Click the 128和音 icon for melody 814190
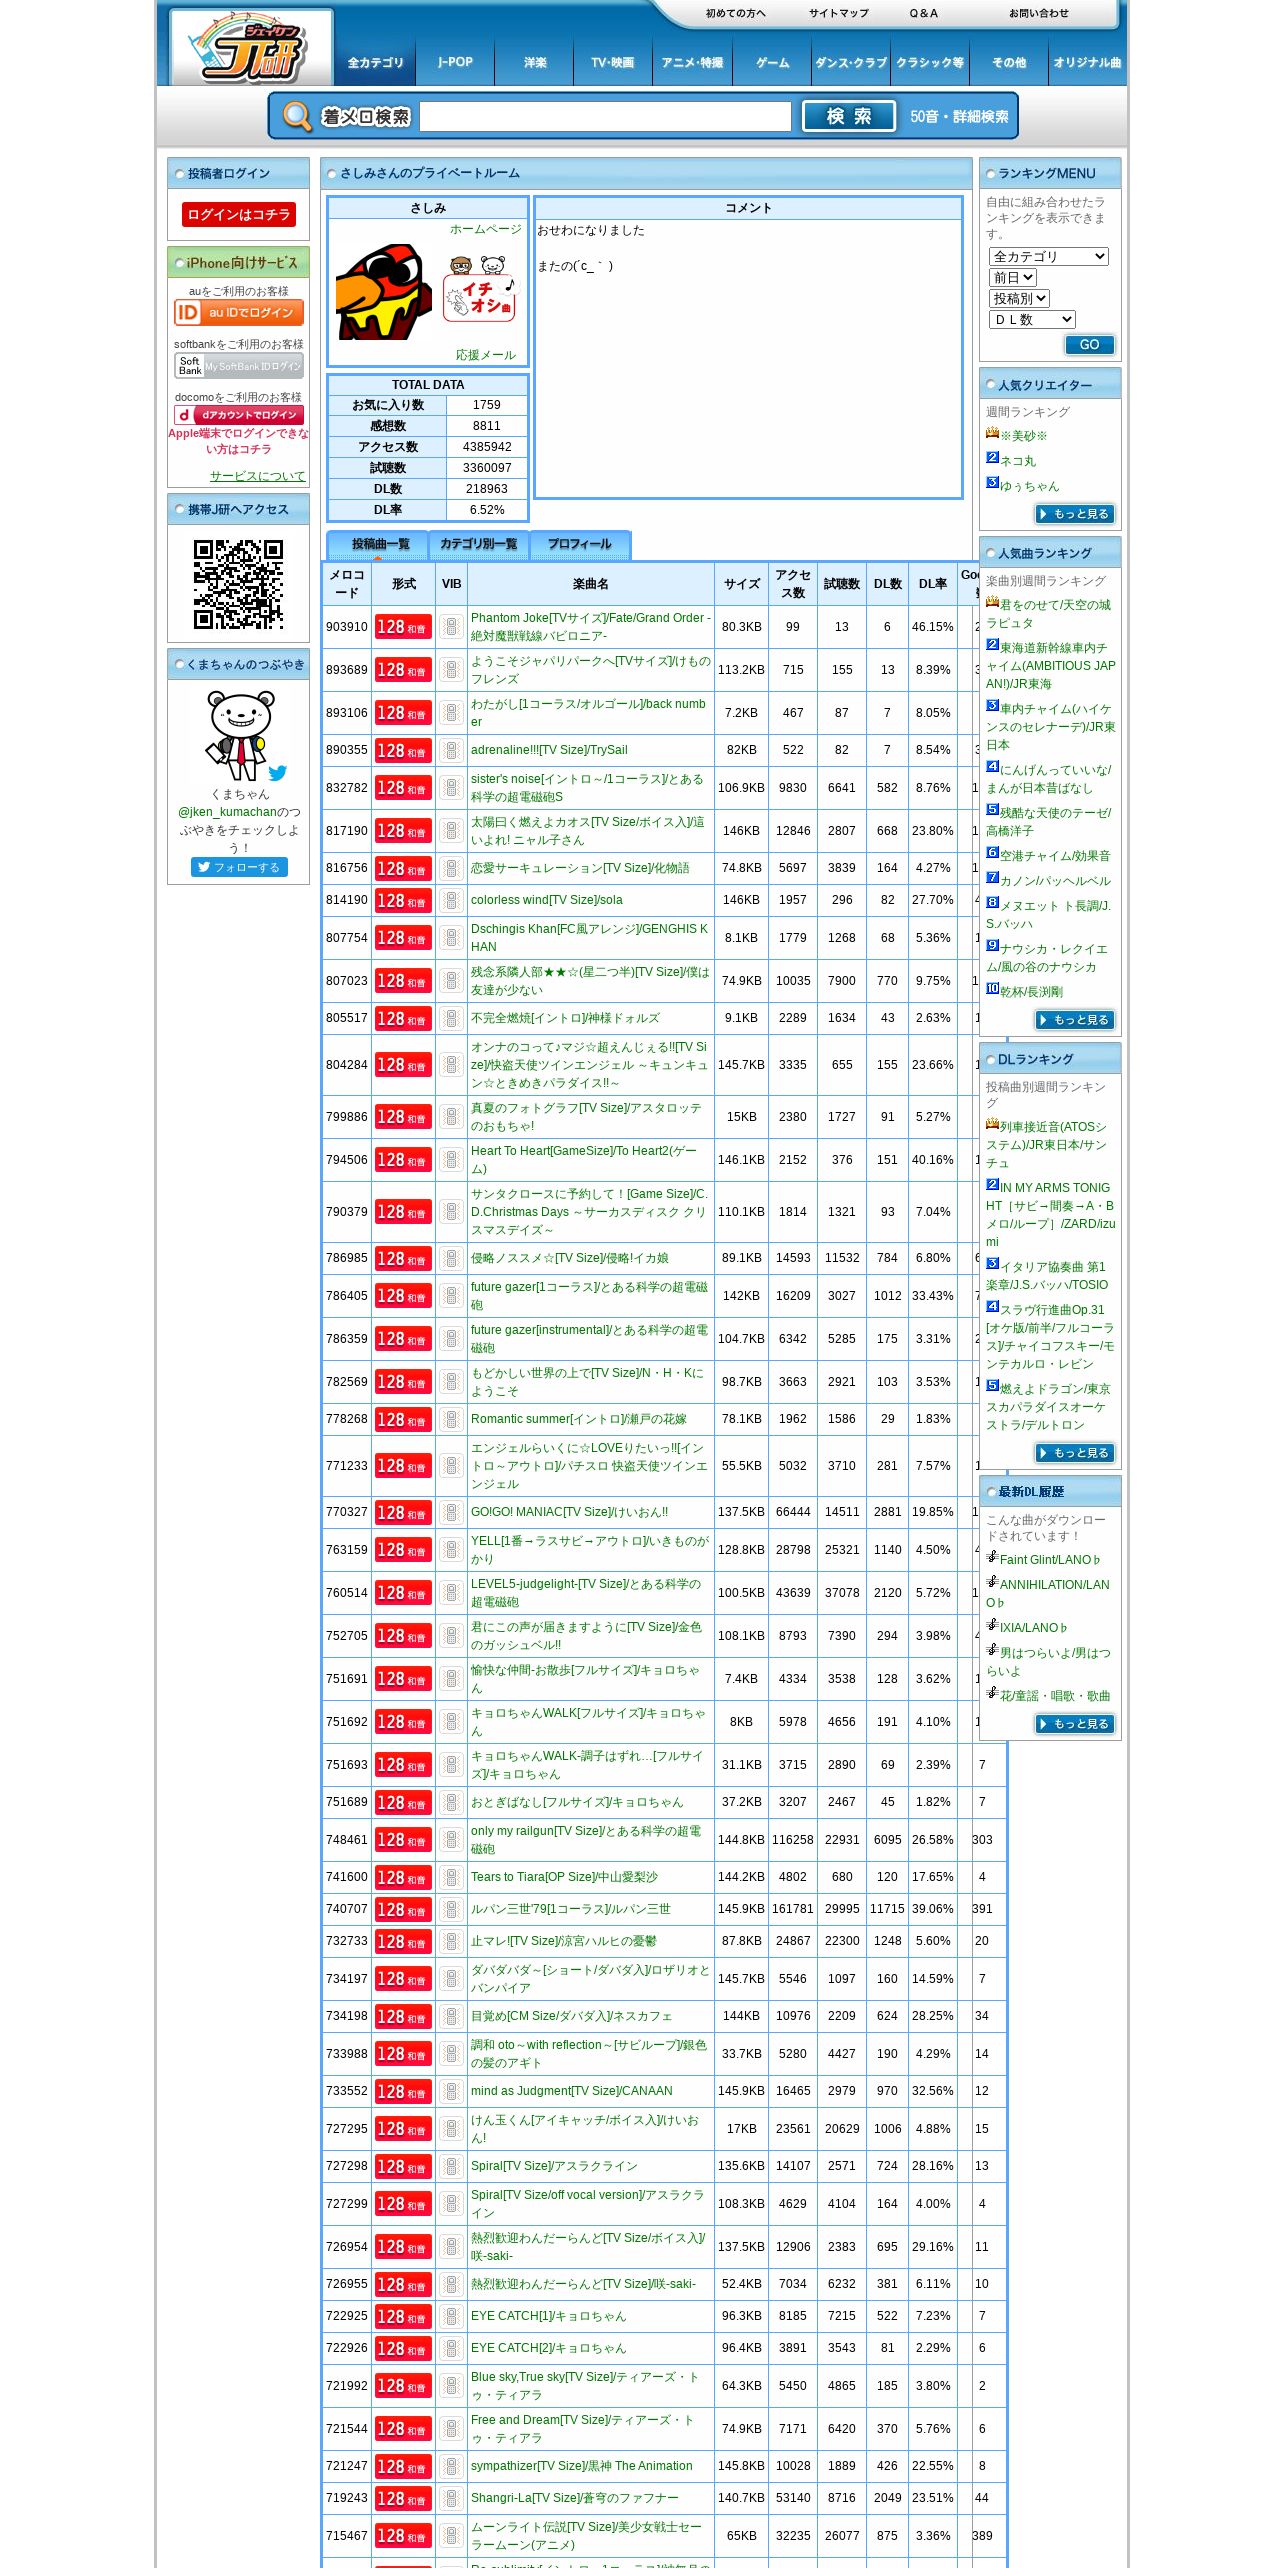The image size is (1284, 2568). [403, 900]
